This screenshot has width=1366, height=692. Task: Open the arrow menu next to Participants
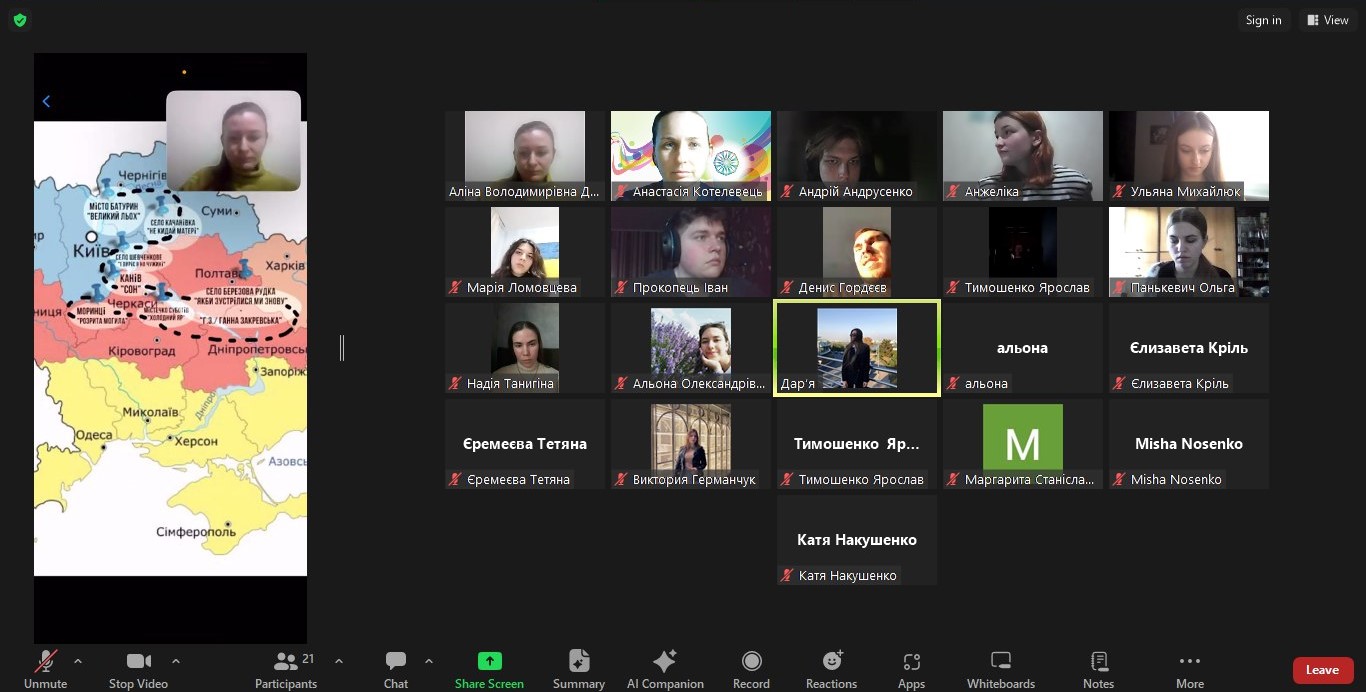coord(338,661)
